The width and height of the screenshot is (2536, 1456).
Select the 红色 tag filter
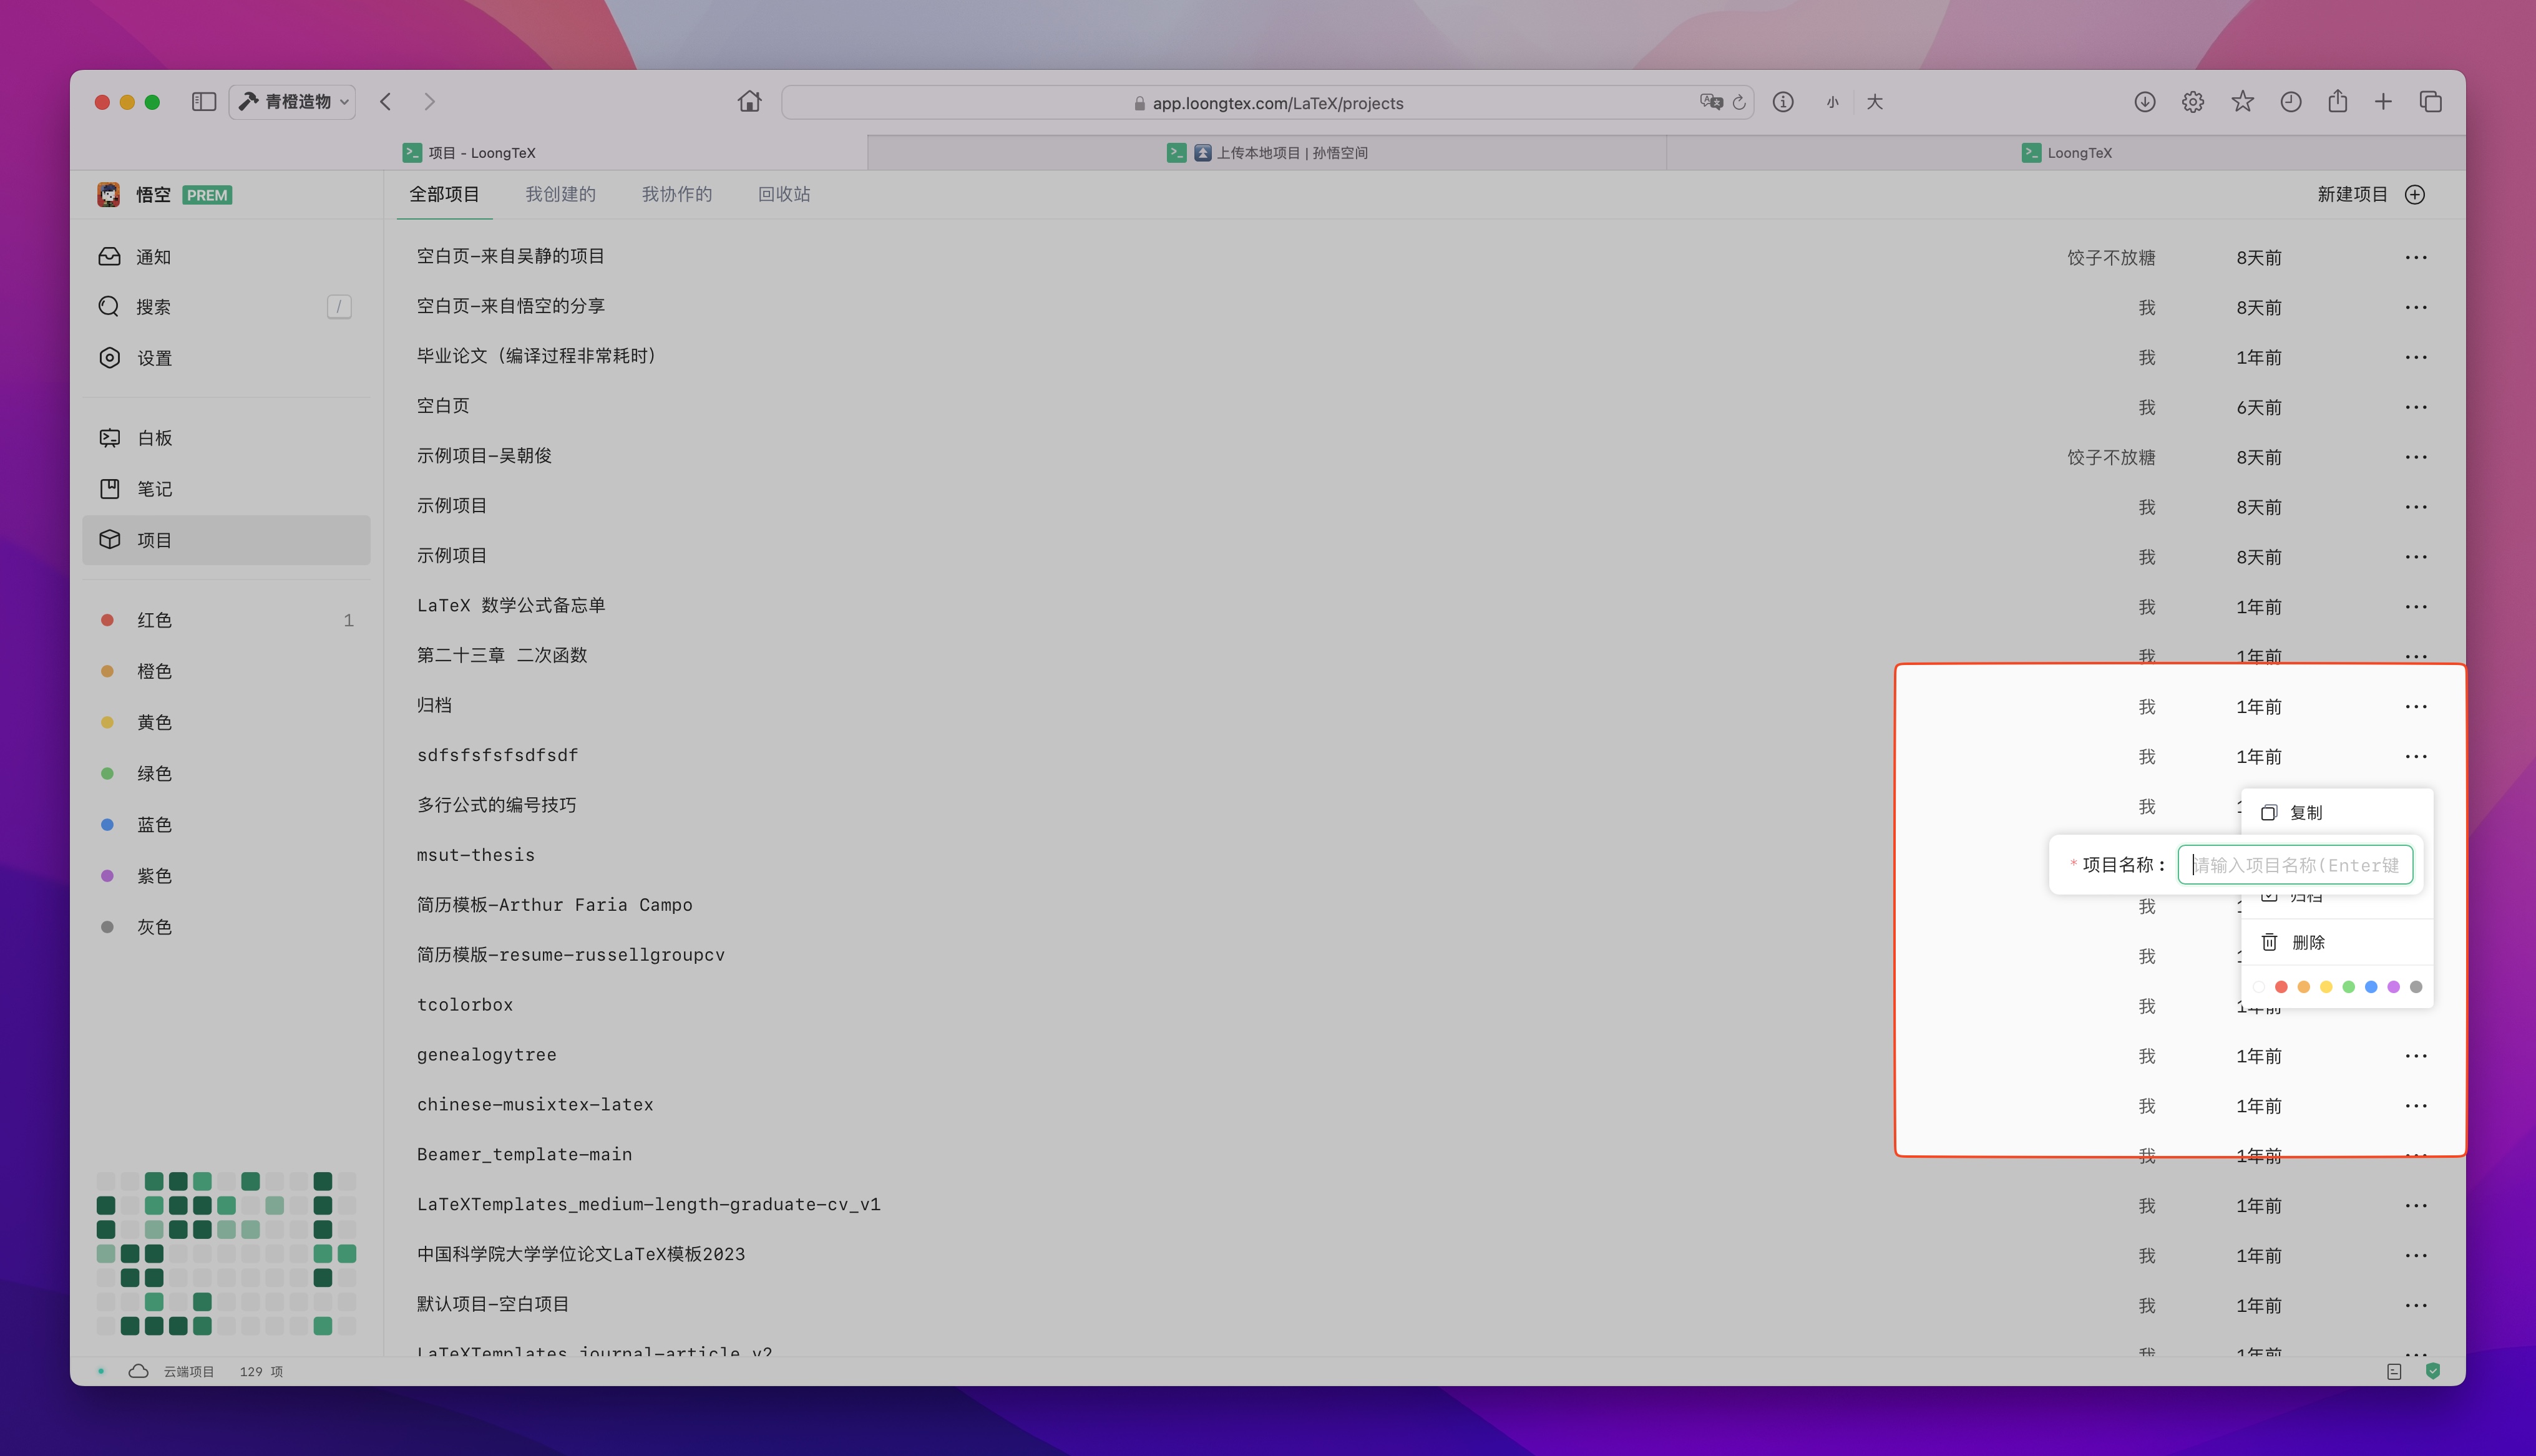pyautogui.click(x=154, y=620)
